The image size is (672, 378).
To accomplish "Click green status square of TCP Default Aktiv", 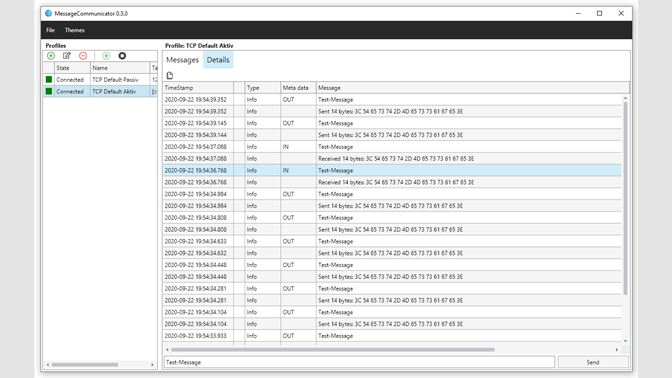I will [x=49, y=91].
